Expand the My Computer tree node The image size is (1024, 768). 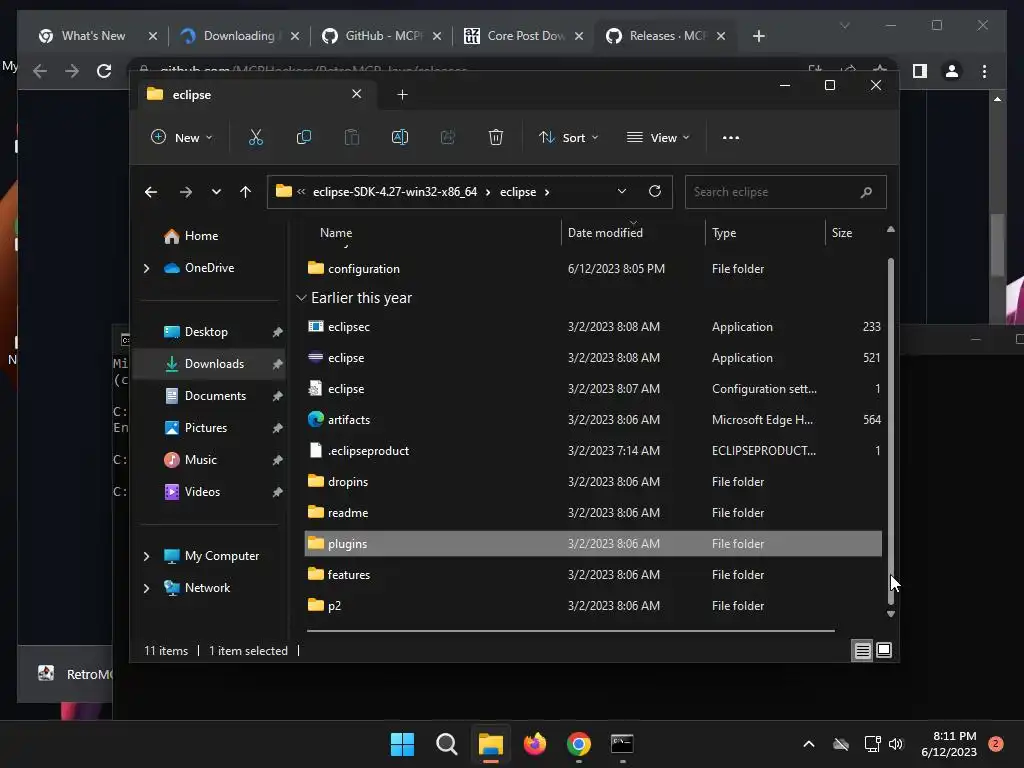click(x=146, y=556)
